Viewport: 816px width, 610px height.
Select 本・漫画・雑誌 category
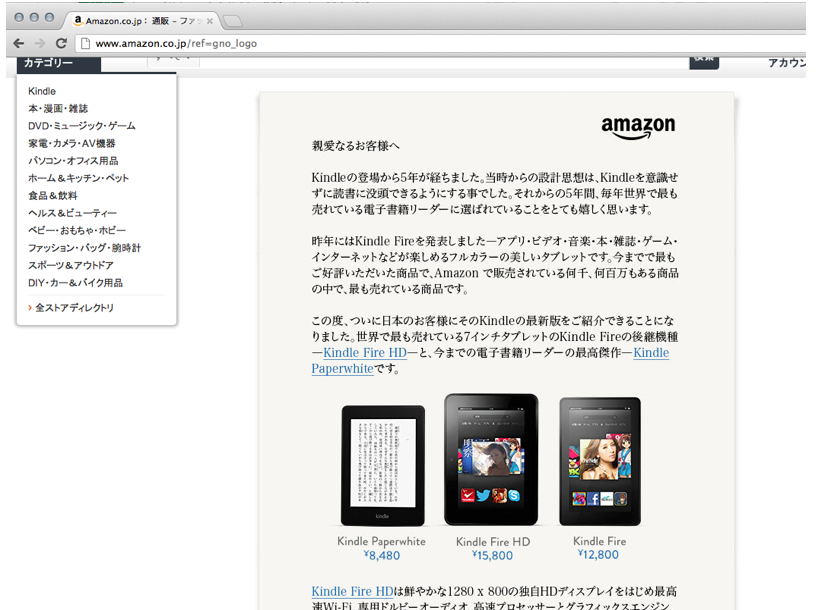[58, 108]
